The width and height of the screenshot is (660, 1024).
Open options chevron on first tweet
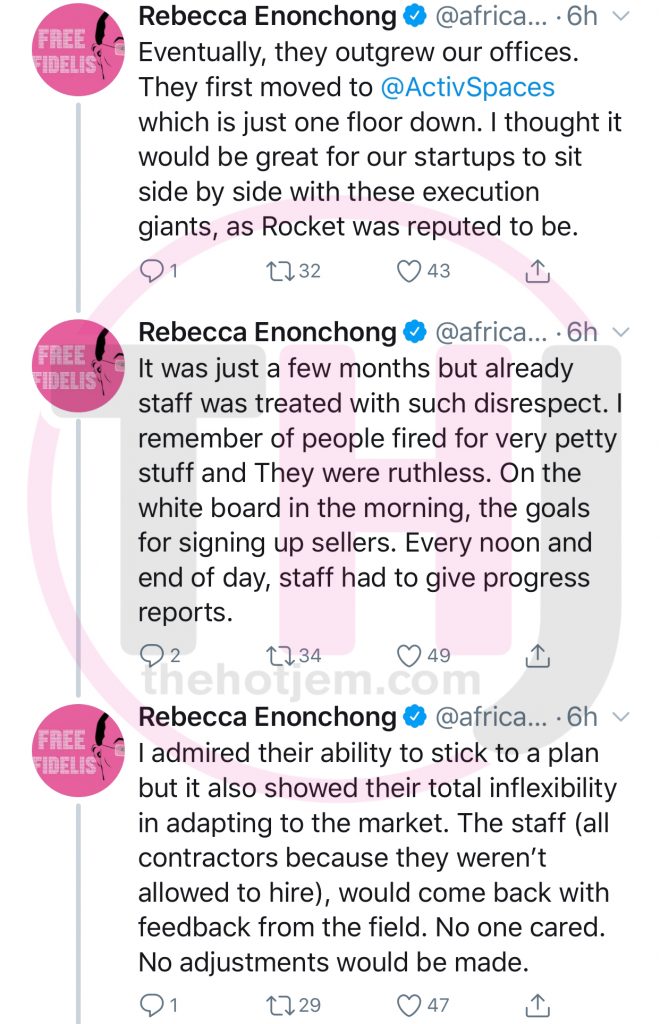[x=621, y=17]
